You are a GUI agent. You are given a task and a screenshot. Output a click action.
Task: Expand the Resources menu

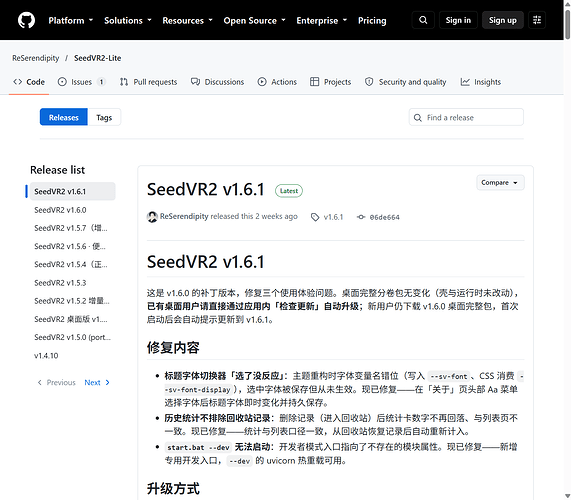187,20
